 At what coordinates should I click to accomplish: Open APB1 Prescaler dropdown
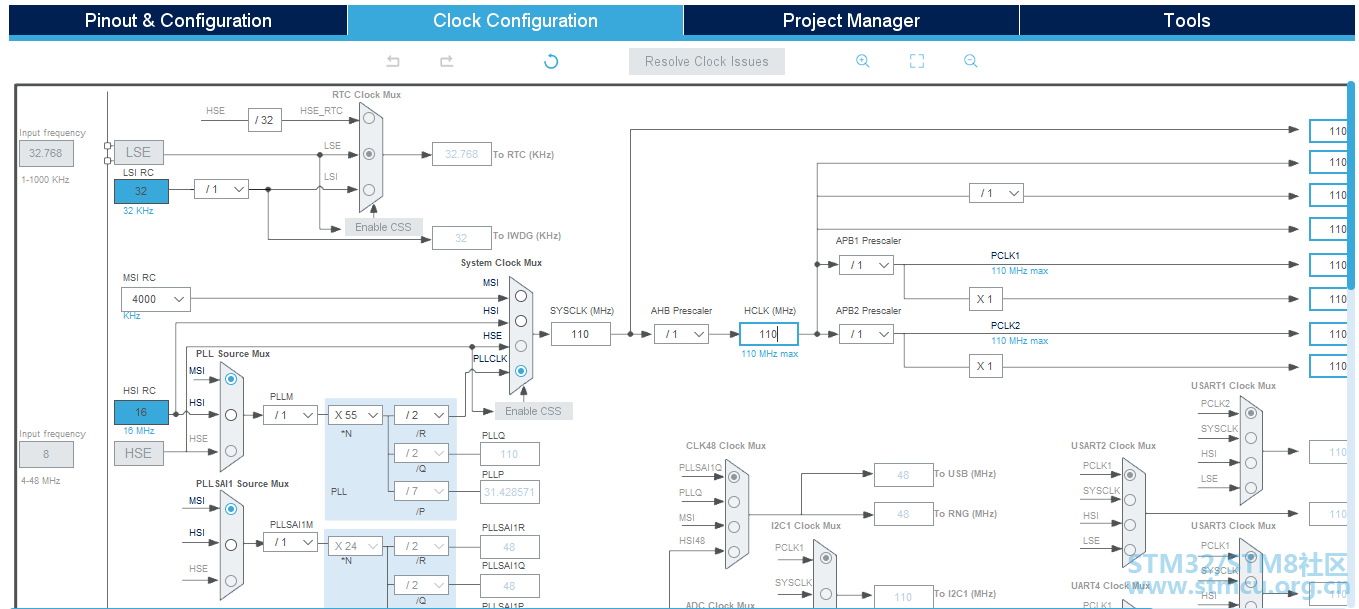click(x=866, y=265)
